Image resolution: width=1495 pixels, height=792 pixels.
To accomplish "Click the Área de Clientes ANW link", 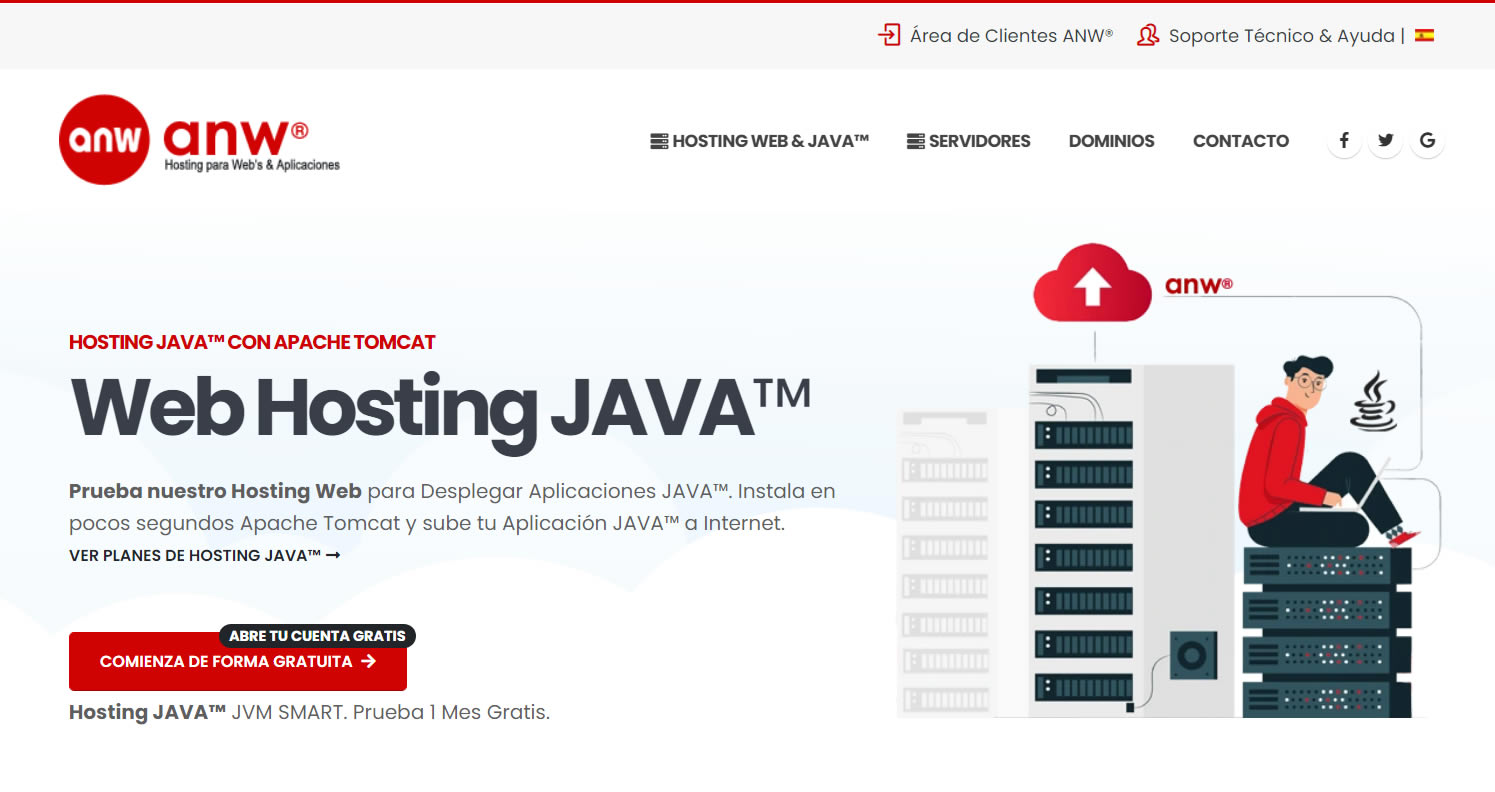I will click(1010, 35).
